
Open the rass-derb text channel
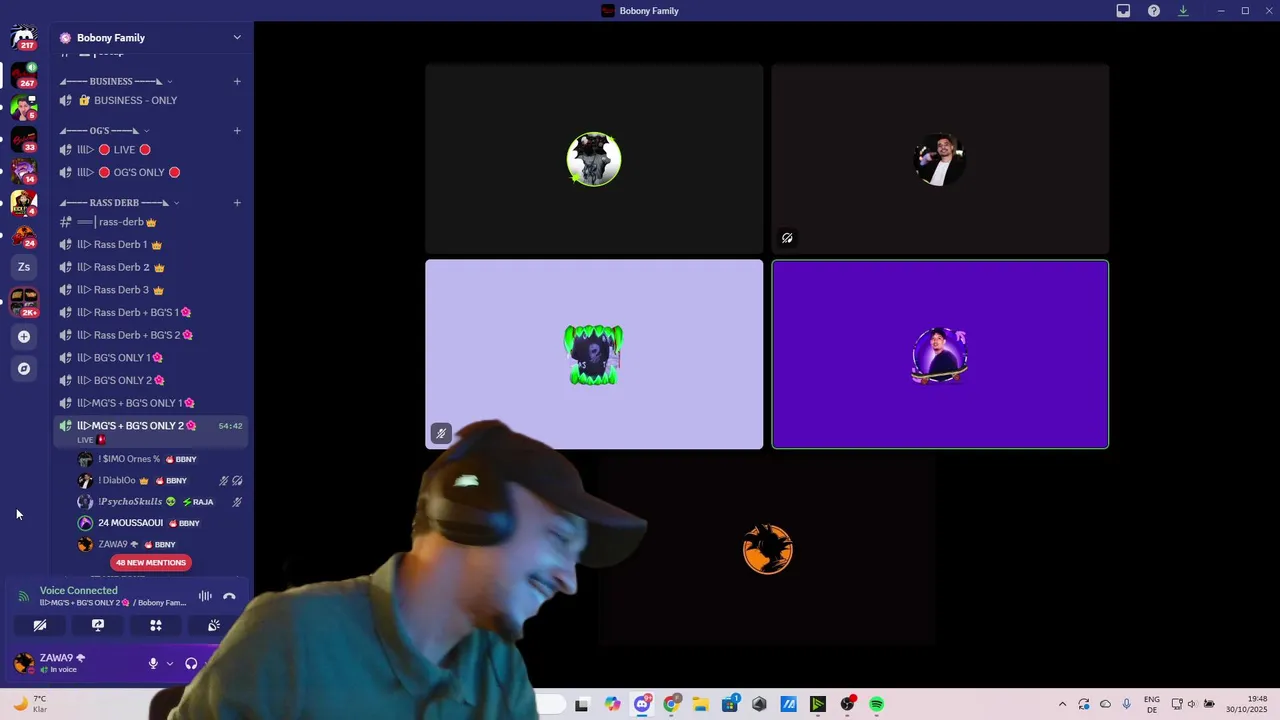click(150, 222)
